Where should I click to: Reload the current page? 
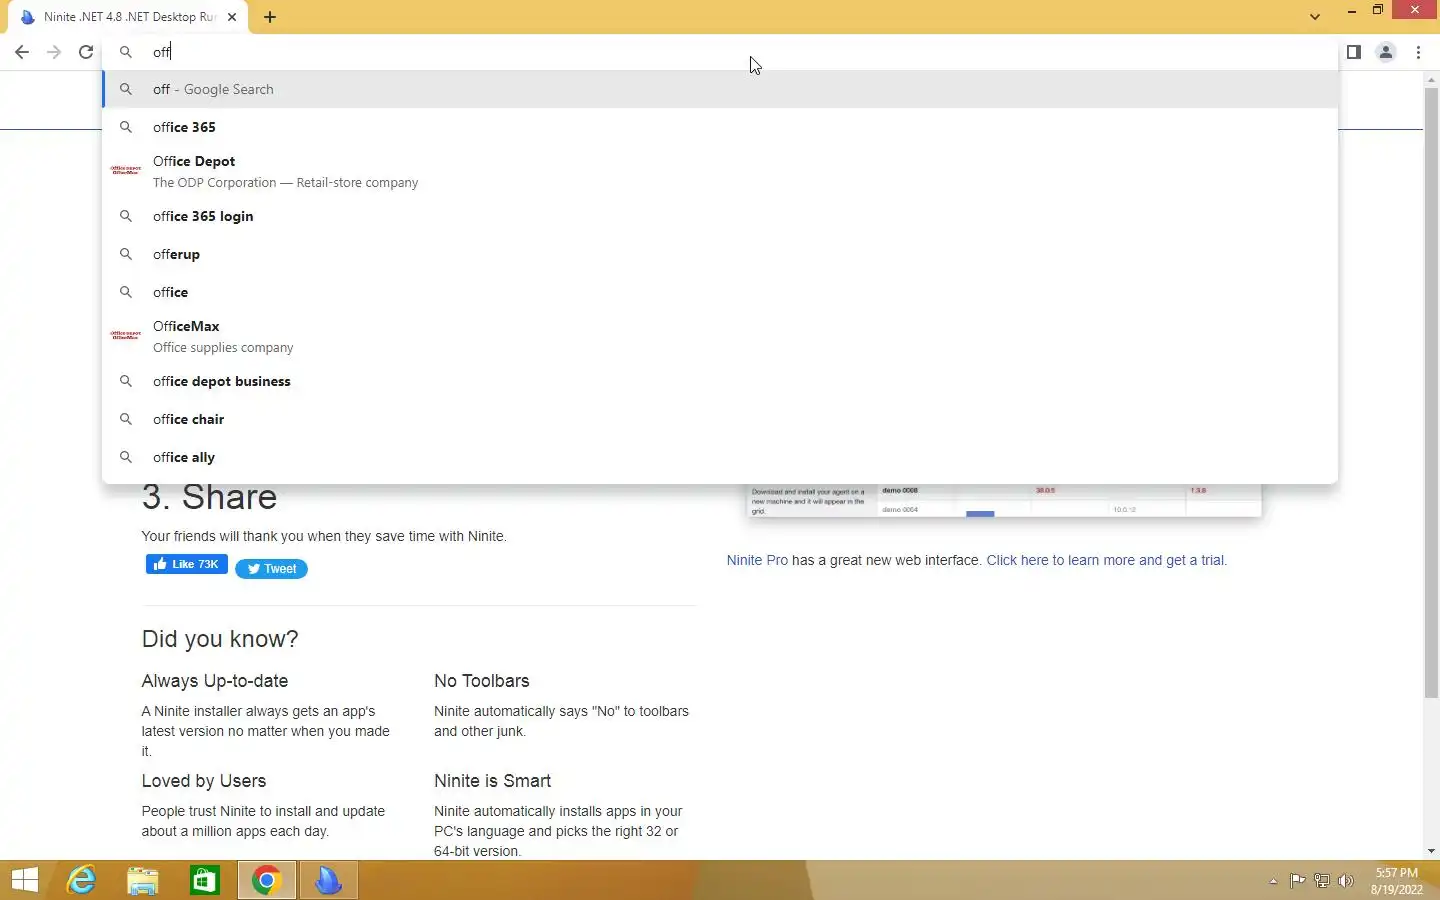[x=86, y=52]
